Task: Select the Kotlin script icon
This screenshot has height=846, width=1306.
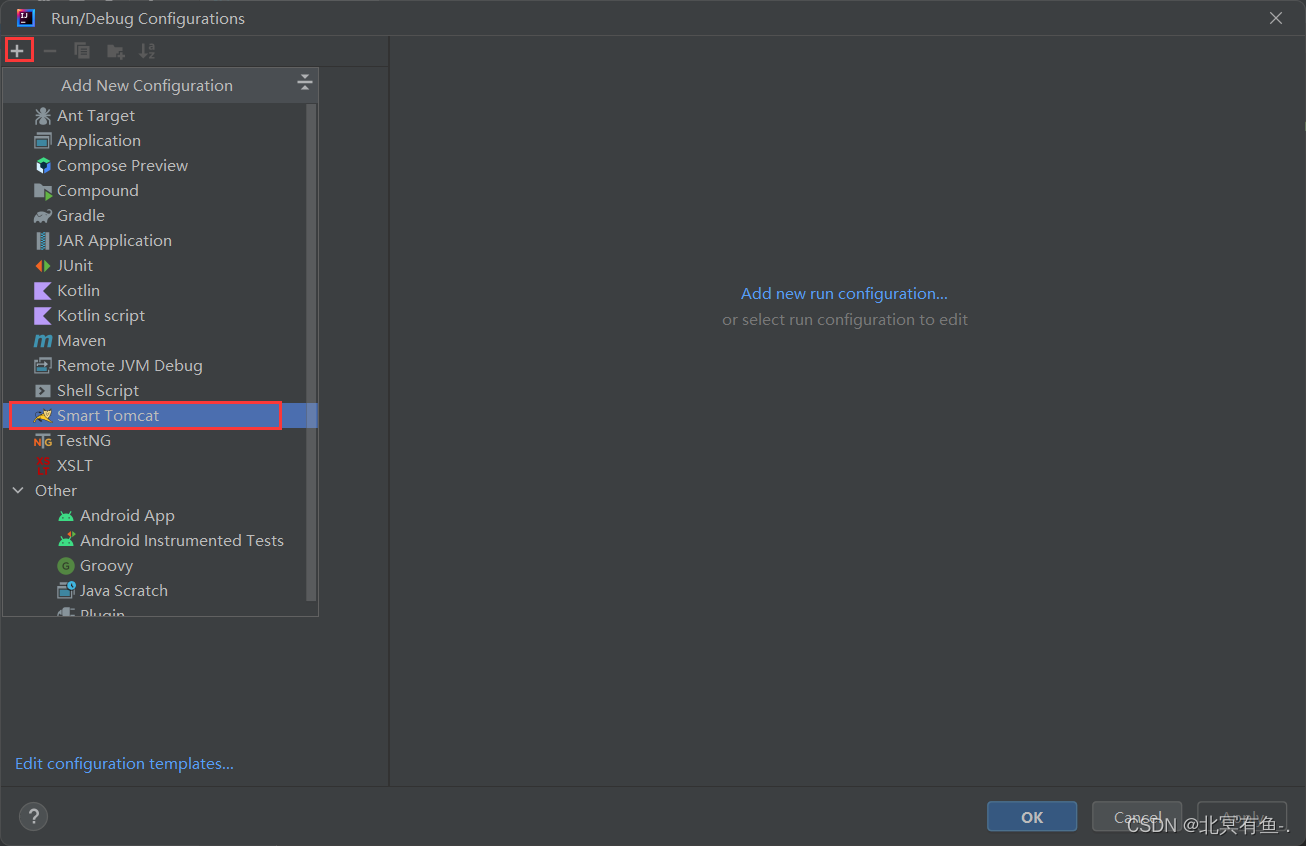Action: tap(43, 316)
